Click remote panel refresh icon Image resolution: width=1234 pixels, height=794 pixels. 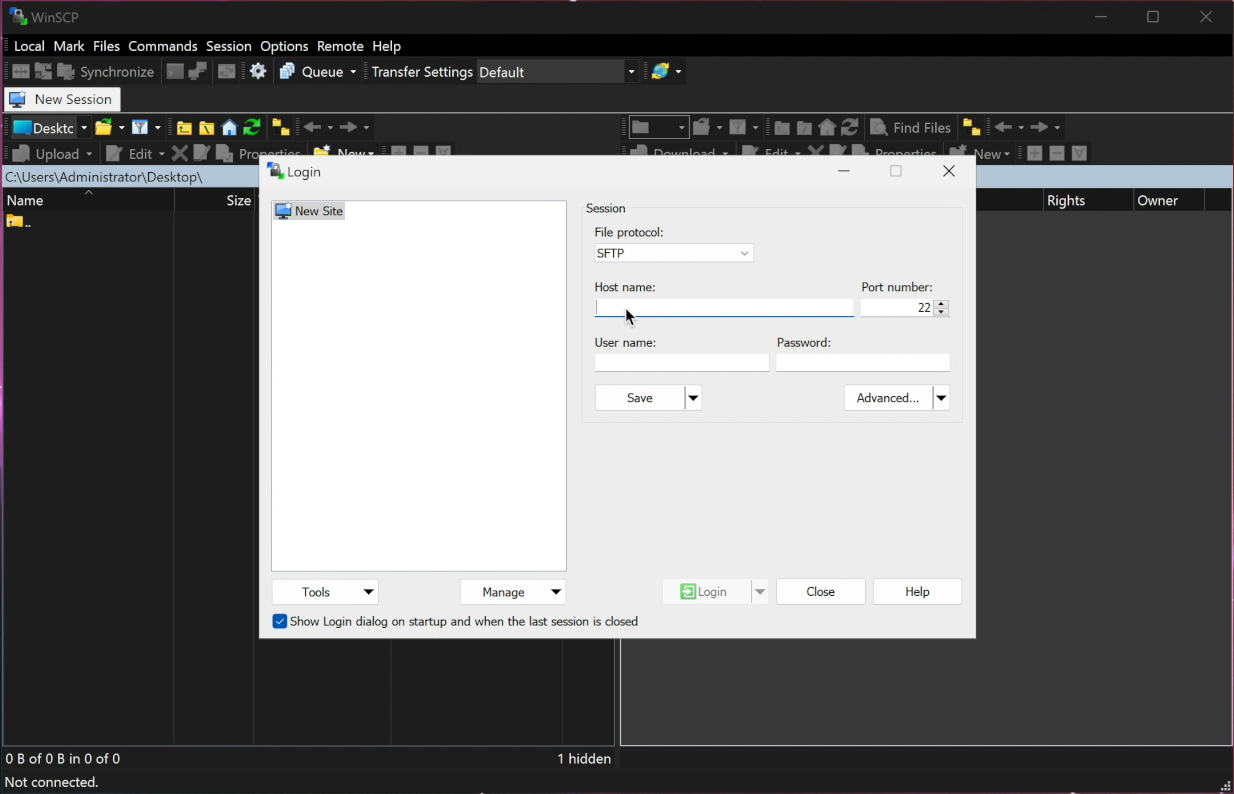click(x=850, y=127)
